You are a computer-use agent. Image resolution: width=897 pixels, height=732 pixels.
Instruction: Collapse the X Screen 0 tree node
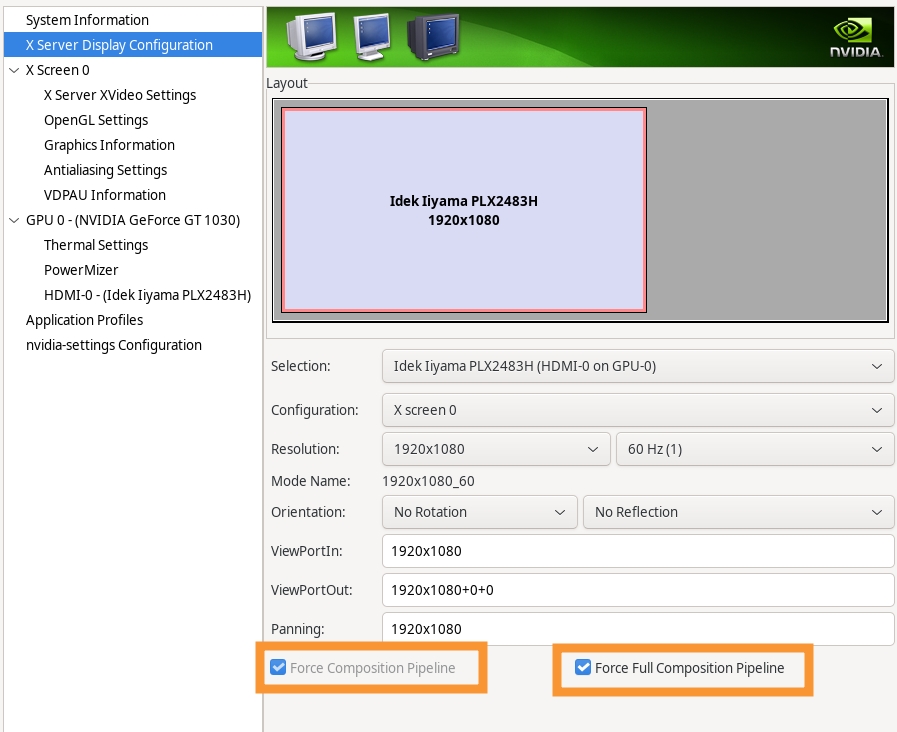(13, 70)
